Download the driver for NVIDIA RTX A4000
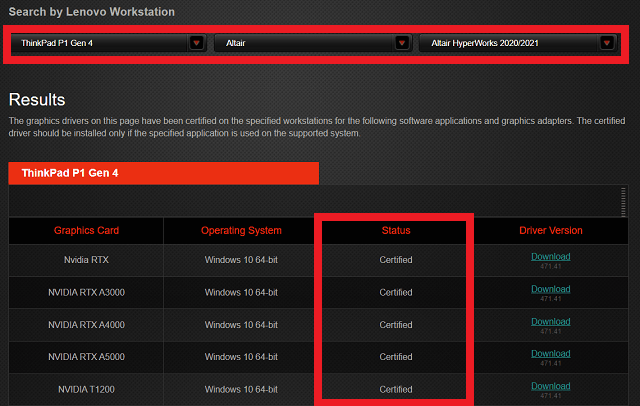The width and height of the screenshot is (640, 406). pos(550,321)
